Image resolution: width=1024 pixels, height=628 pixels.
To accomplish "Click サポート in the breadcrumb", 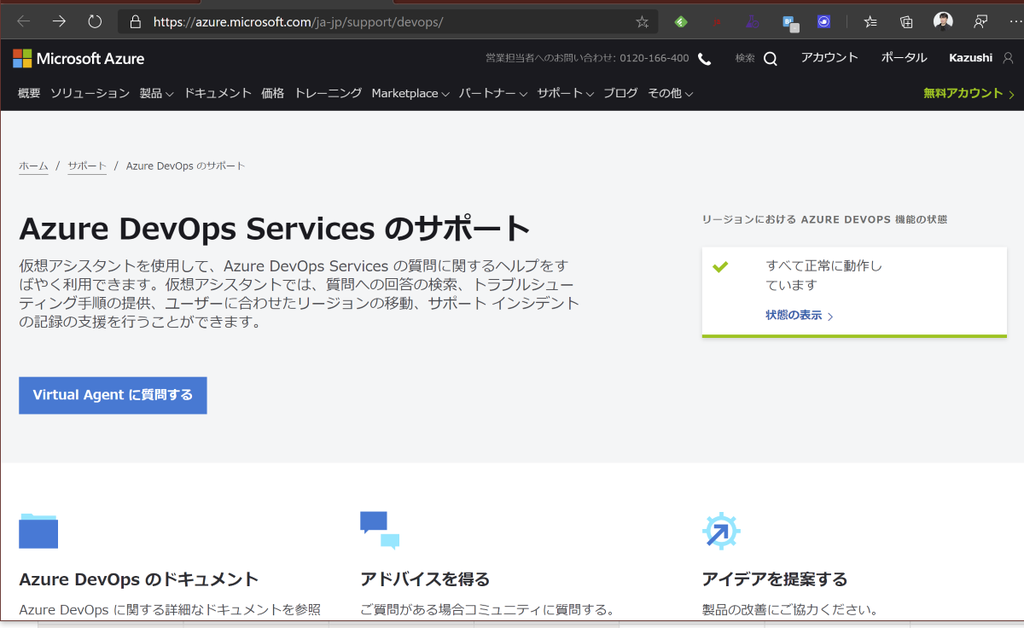I will tap(87, 166).
